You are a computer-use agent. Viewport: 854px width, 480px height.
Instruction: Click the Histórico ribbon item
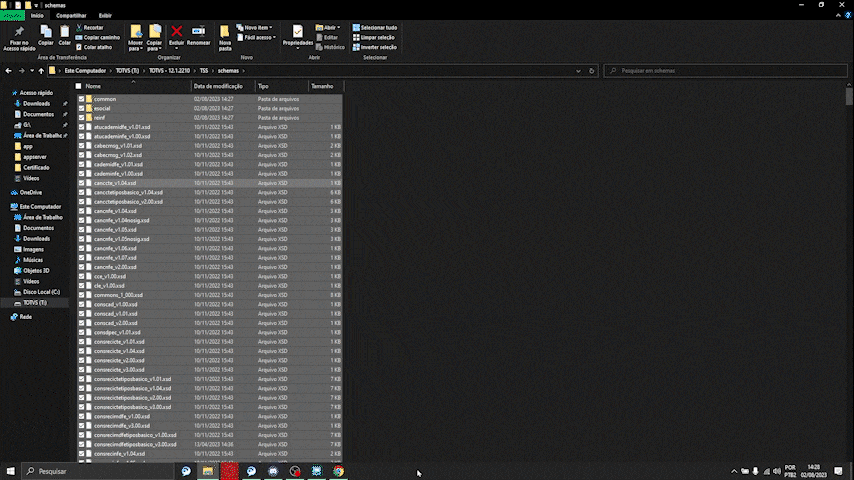click(x=330, y=47)
